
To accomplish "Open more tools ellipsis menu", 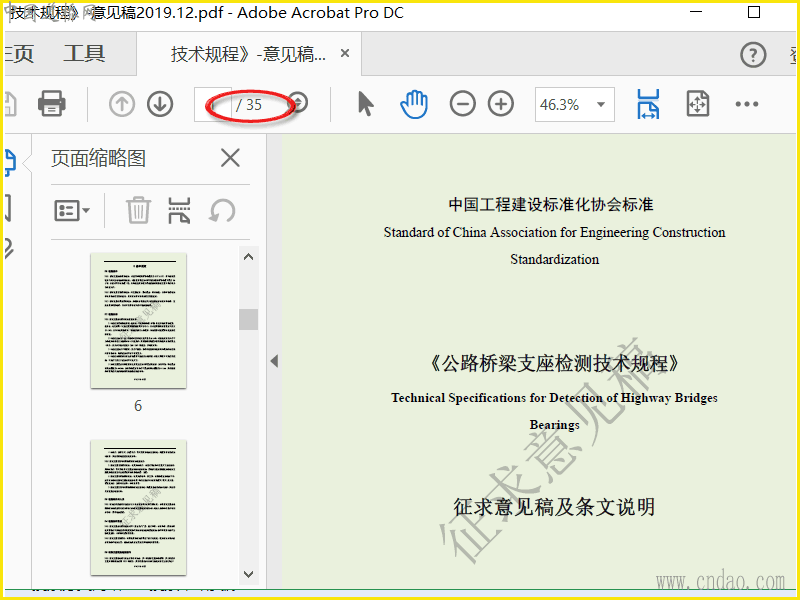I will [x=746, y=104].
